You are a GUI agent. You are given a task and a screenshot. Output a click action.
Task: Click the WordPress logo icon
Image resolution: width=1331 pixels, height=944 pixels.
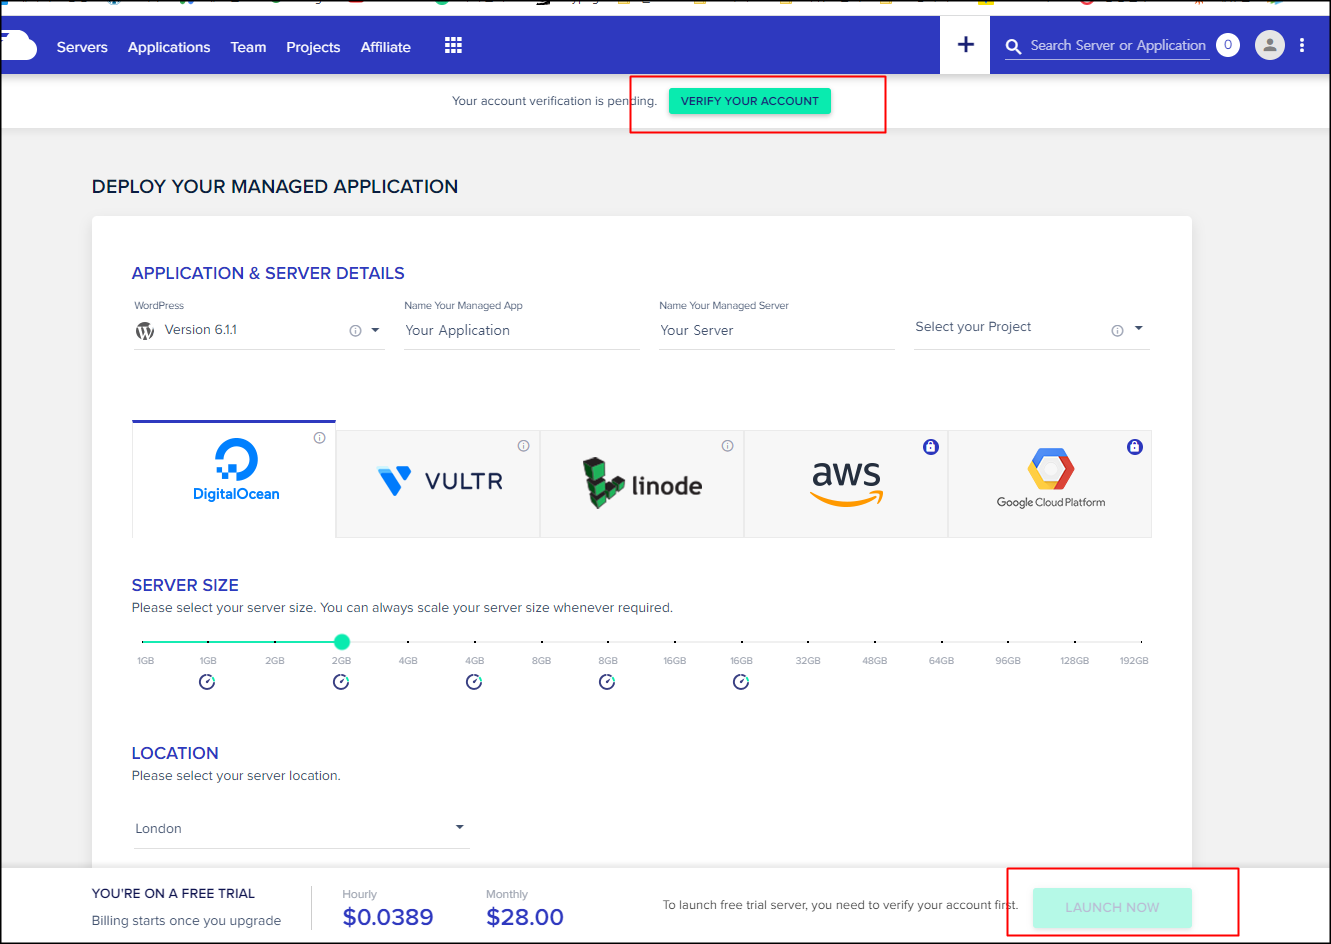(145, 331)
